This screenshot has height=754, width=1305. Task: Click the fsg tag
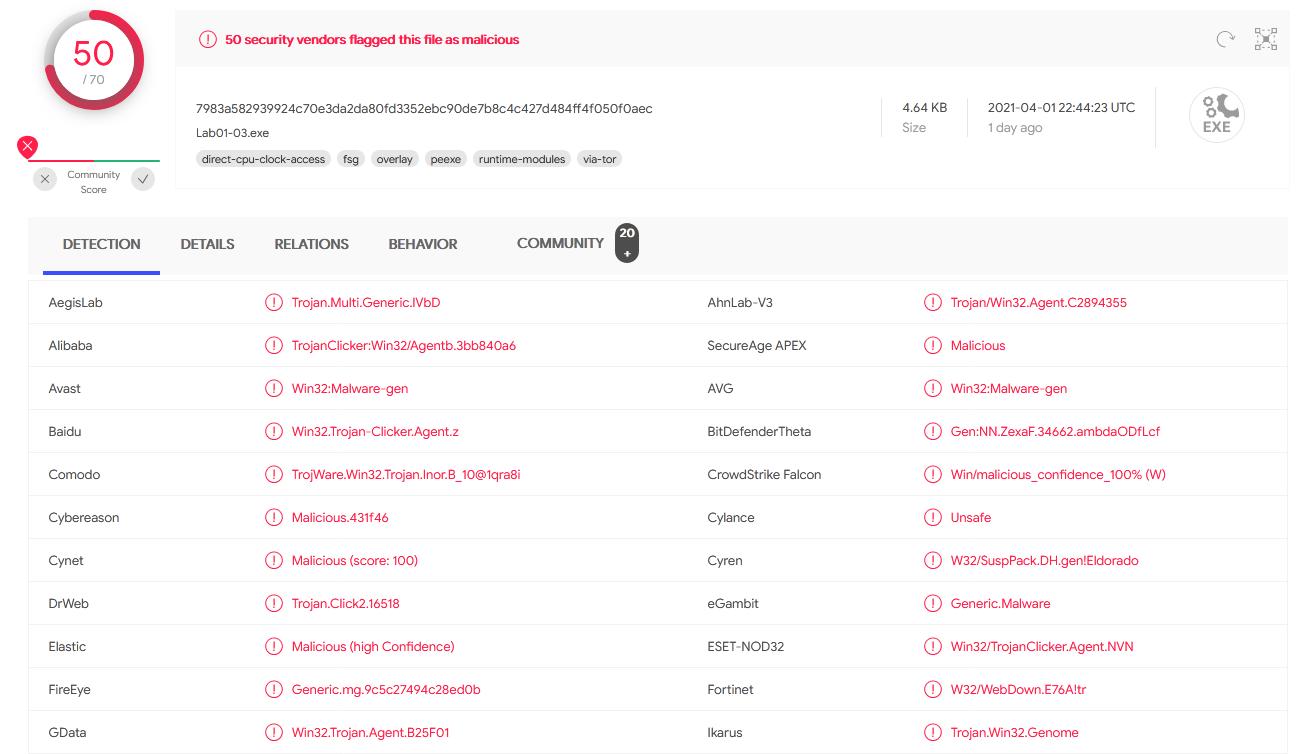coord(350,159)
